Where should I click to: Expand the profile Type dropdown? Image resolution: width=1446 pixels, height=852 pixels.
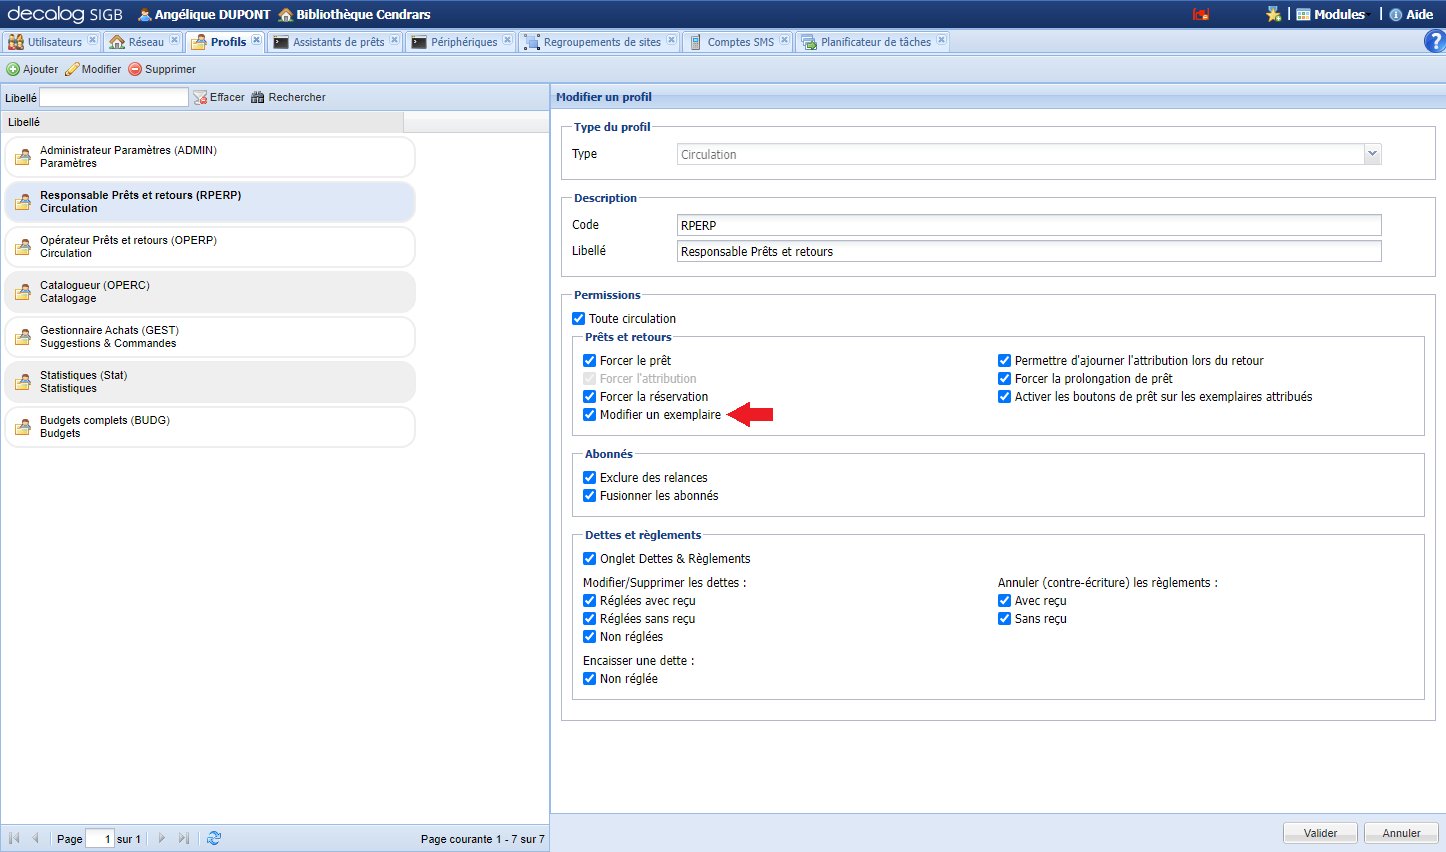click(1372, 154)
